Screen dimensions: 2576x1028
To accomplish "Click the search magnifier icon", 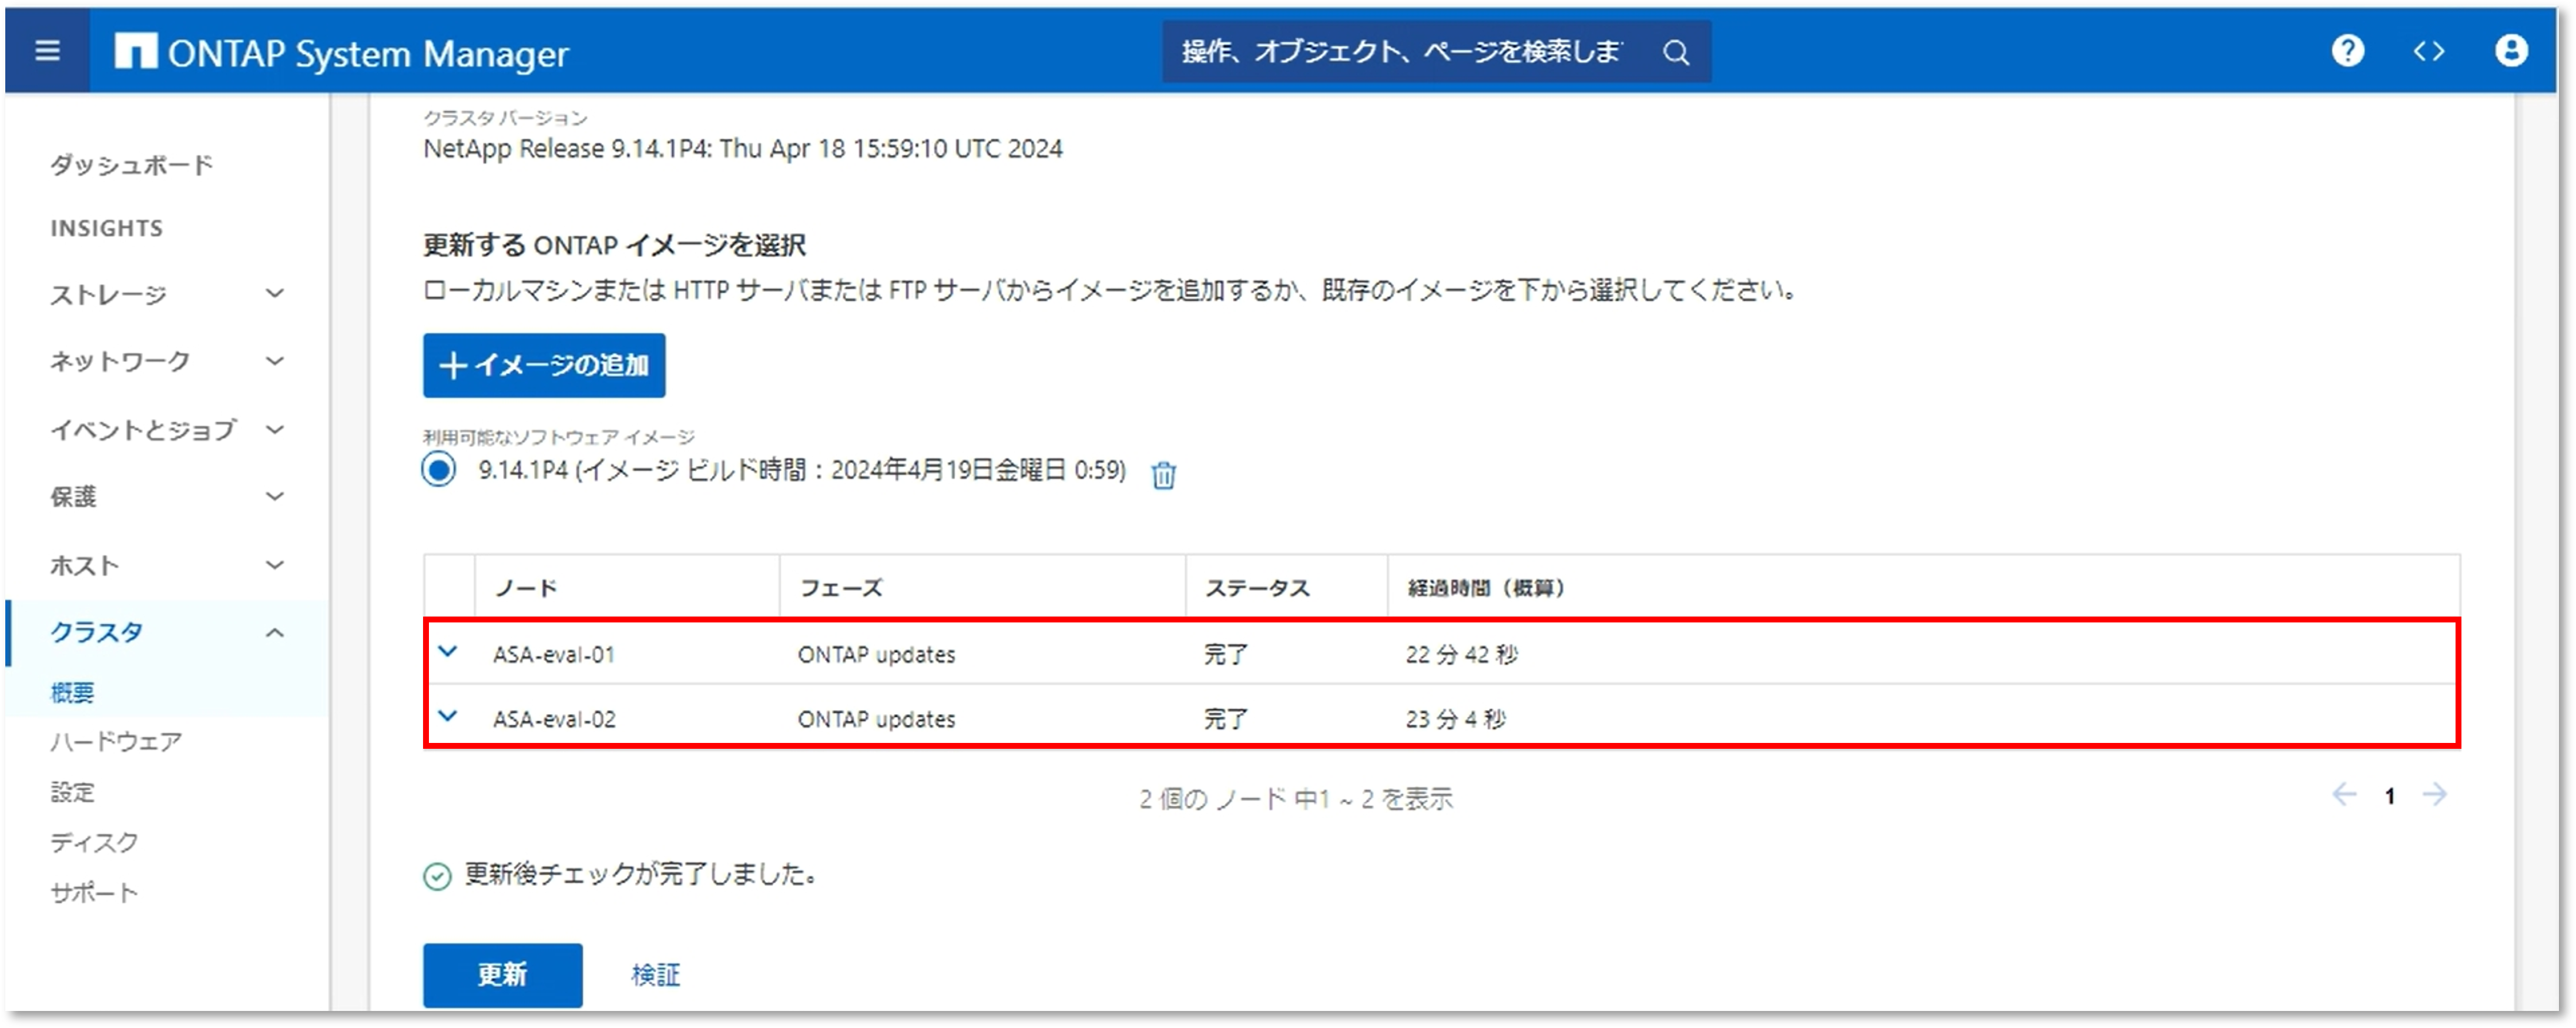I will (x=1676, y=52).
